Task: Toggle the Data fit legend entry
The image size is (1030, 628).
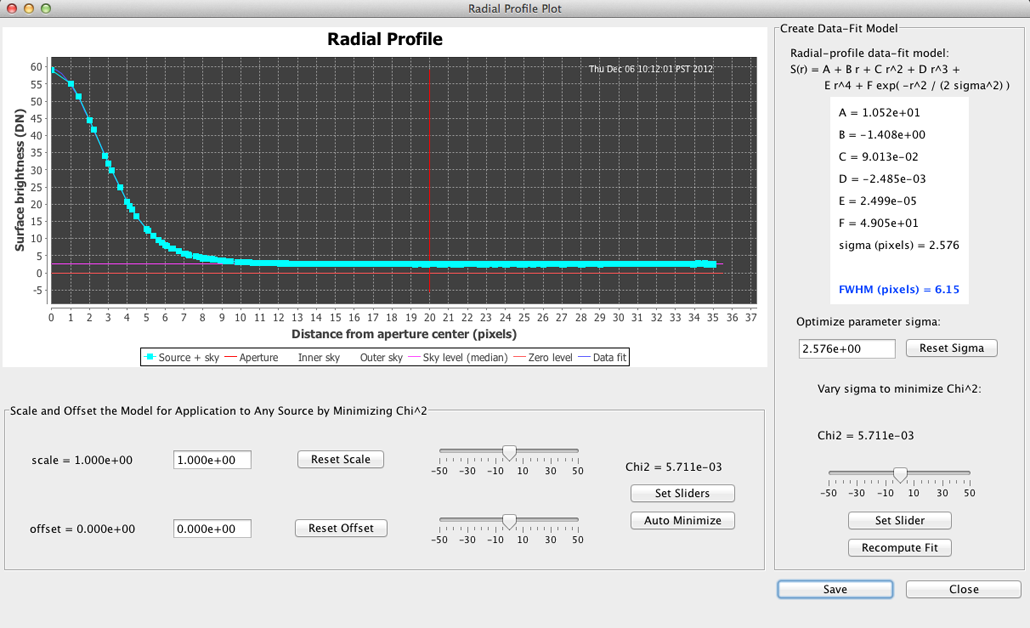Action: pyautogui.click(x=601, y=356)
